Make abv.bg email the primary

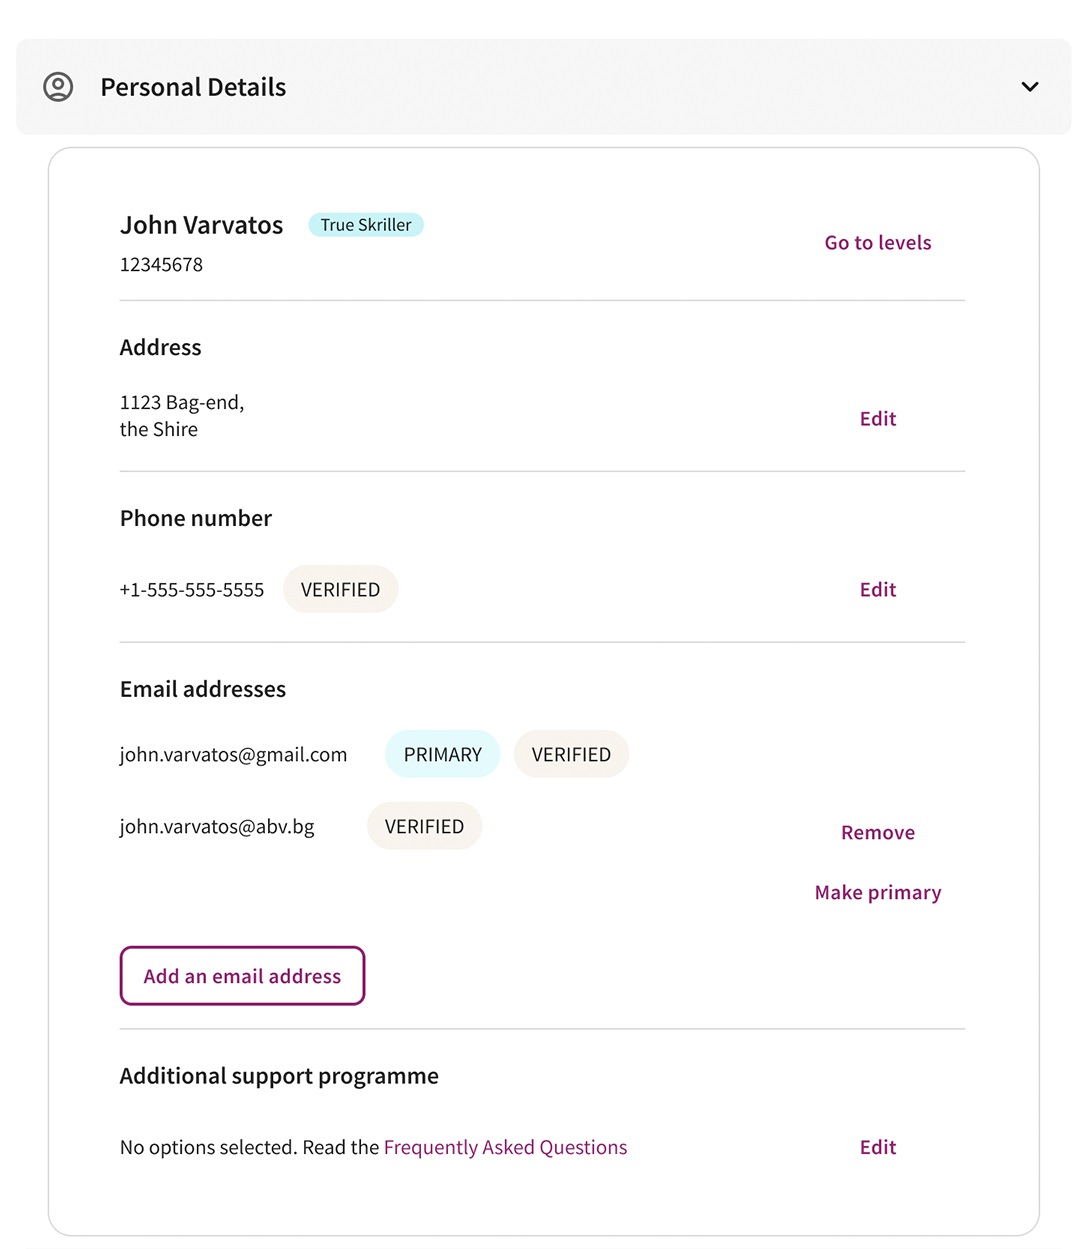point(878,892)
